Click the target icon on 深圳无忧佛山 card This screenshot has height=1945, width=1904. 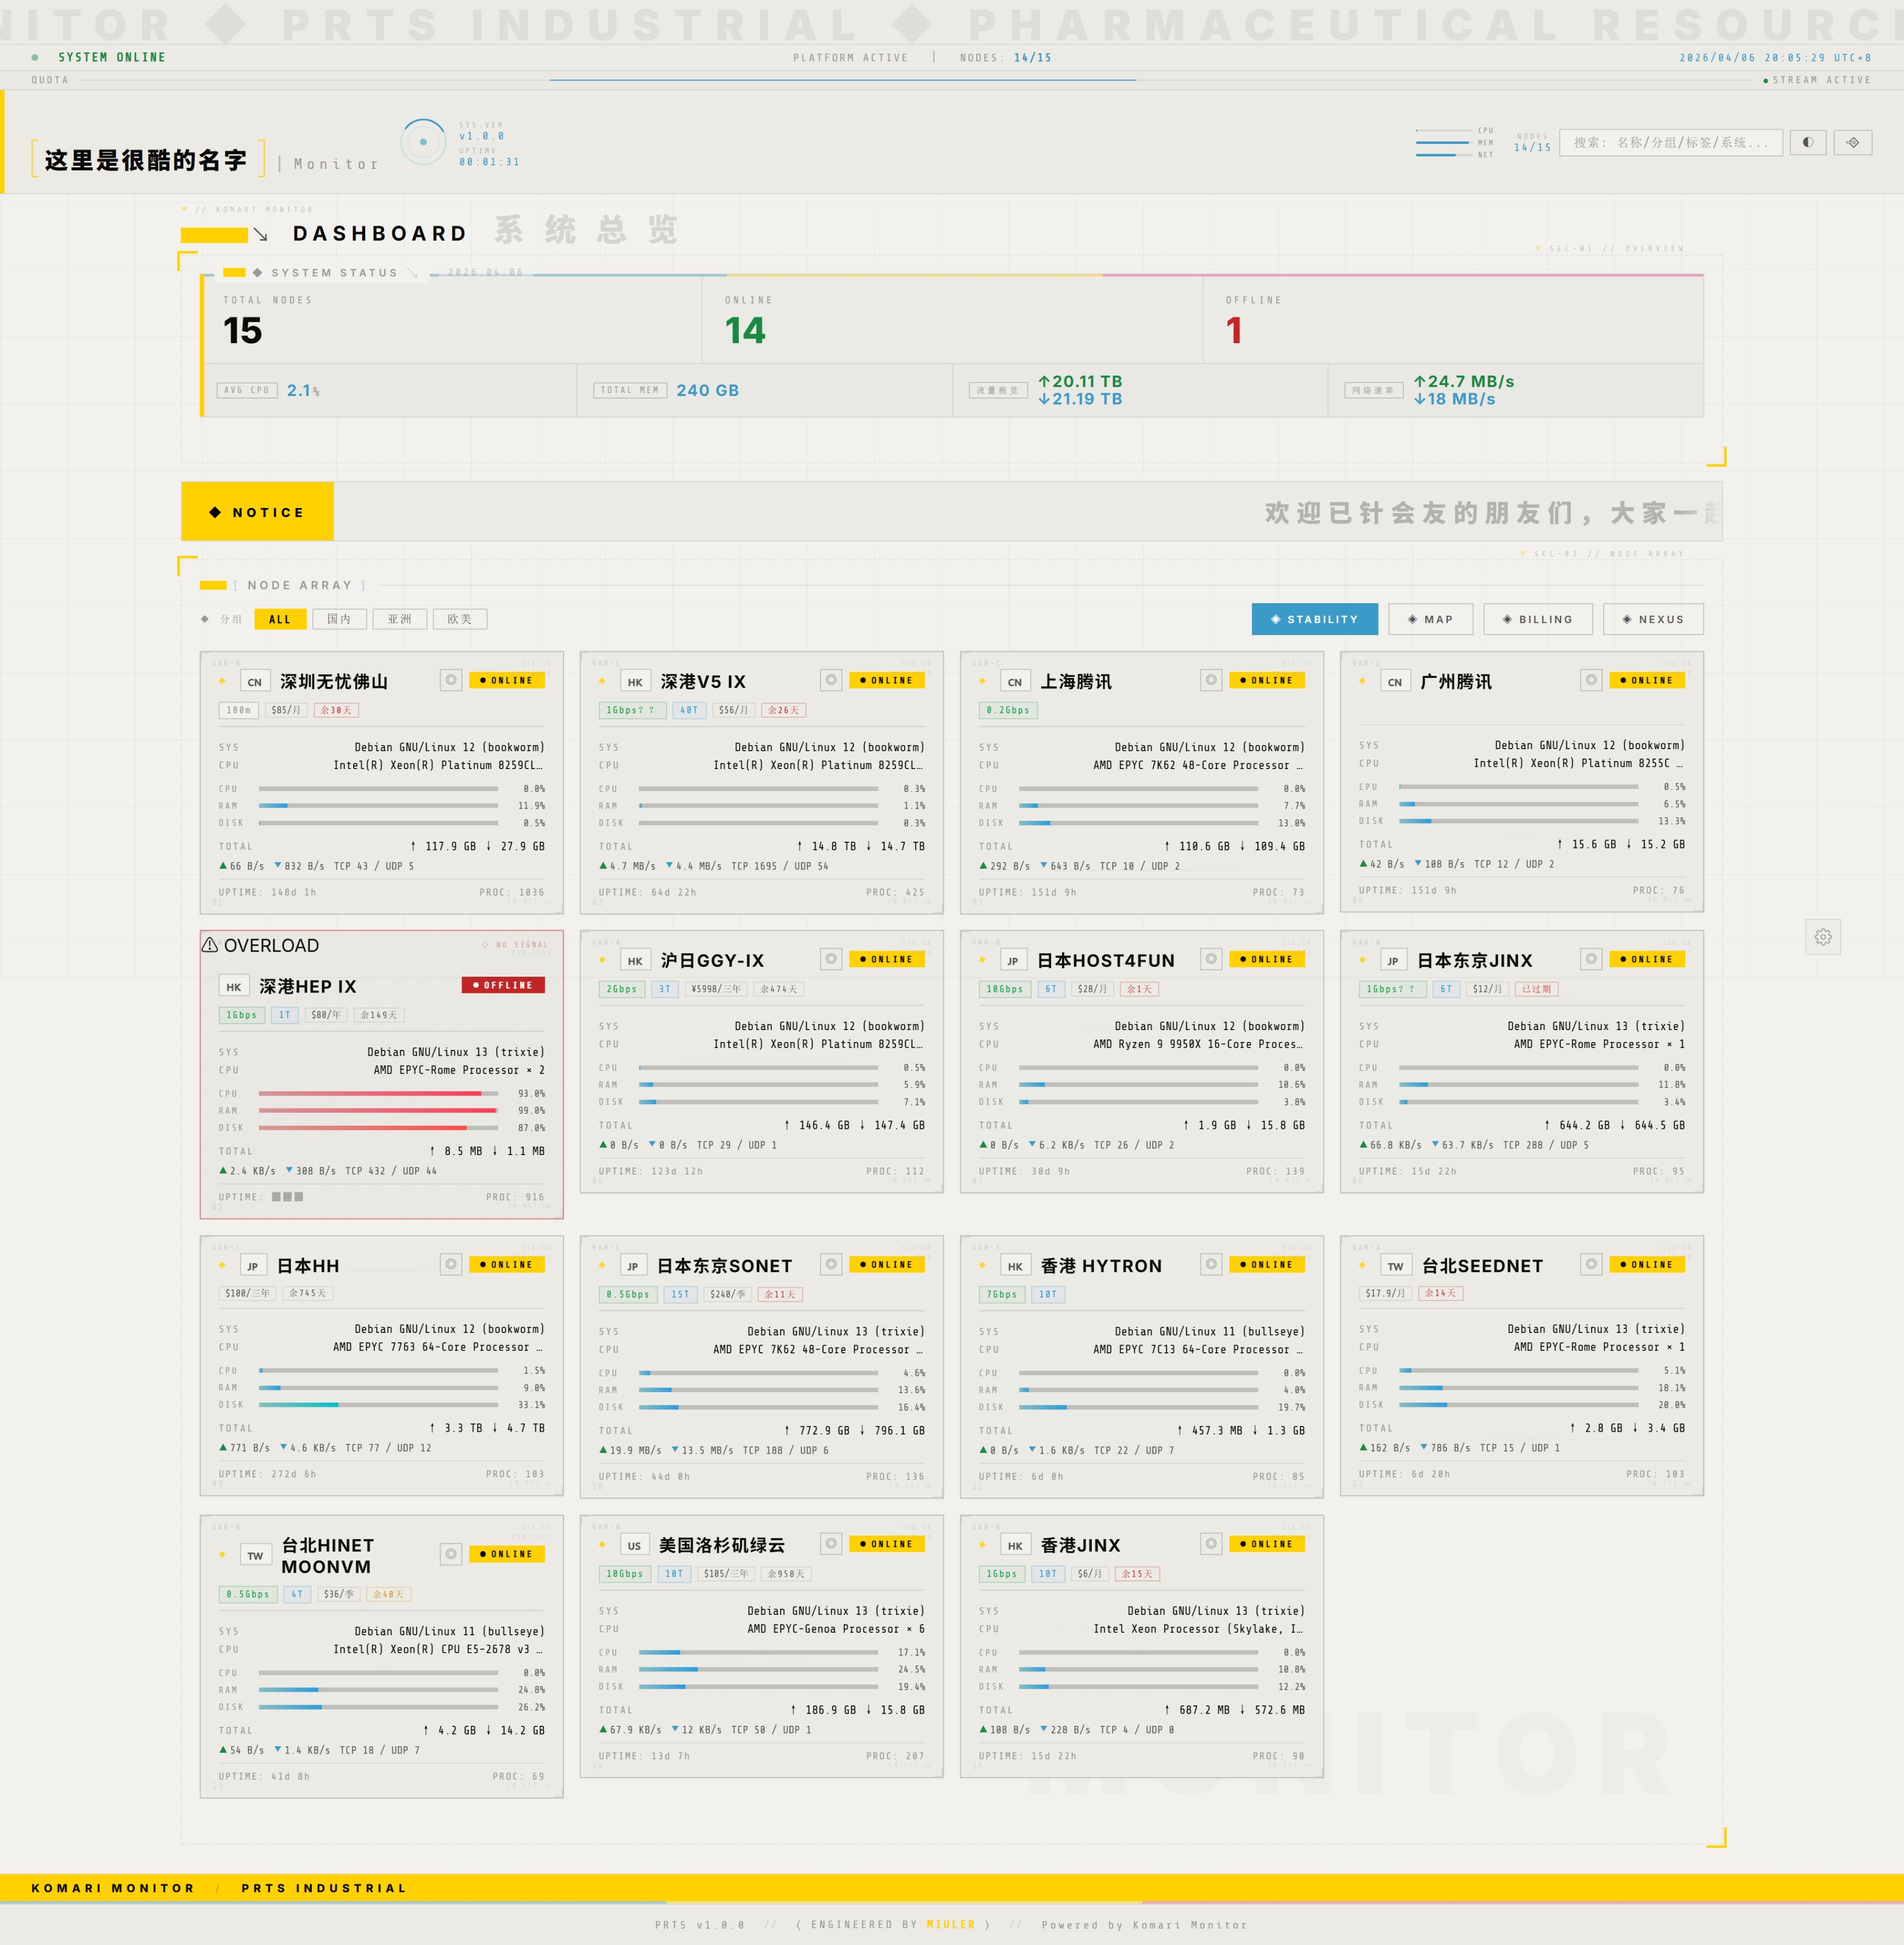pos(451,680)
